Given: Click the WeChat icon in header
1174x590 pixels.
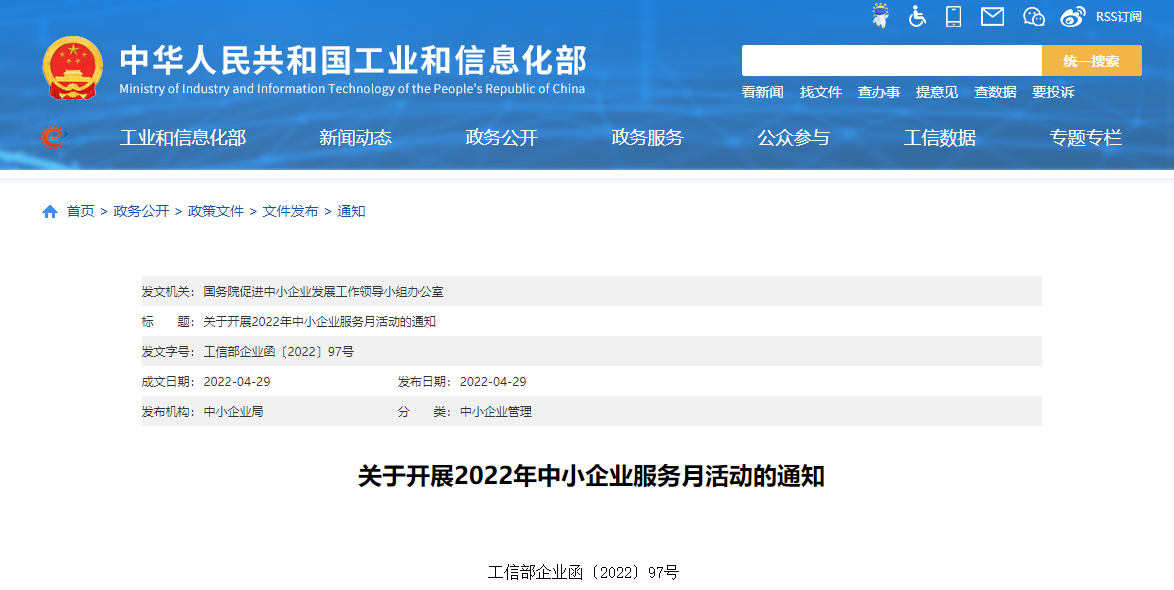Looking at the screenshot, I should point(1033,16).
